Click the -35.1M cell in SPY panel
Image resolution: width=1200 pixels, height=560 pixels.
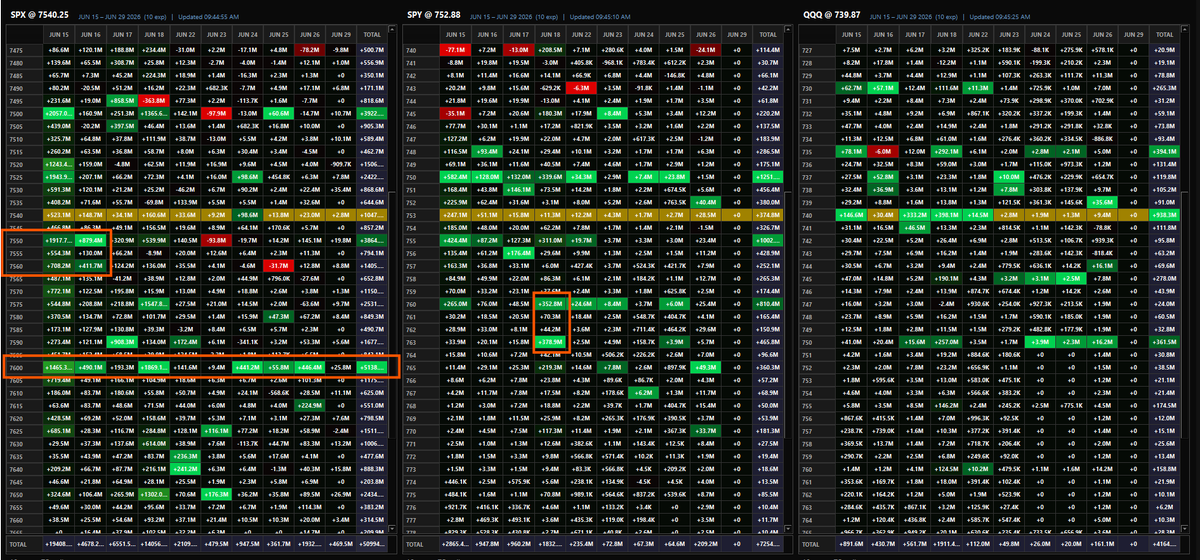456,114
